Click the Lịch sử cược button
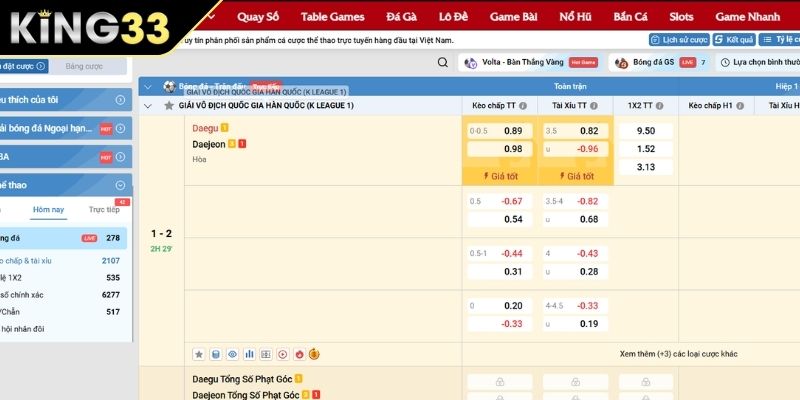 [x=679, y=39]
